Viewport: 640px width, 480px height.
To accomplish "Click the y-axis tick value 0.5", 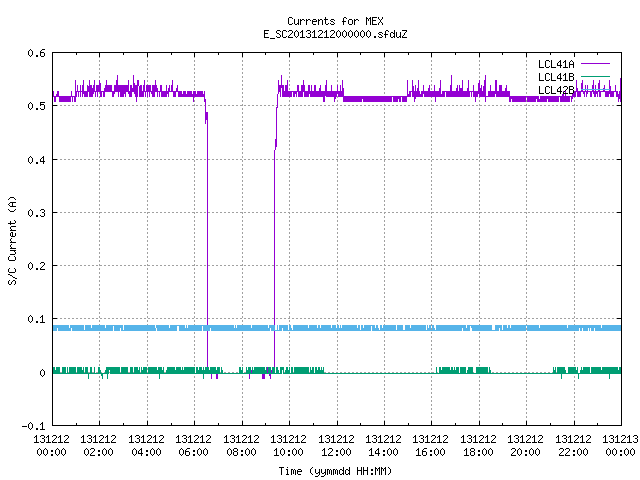I will [36, 106].
